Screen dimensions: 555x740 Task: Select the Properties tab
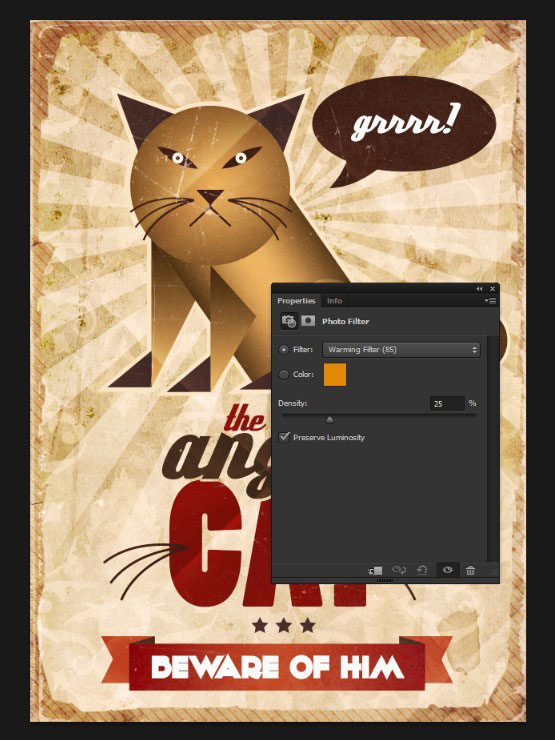(x=296, y=301)
